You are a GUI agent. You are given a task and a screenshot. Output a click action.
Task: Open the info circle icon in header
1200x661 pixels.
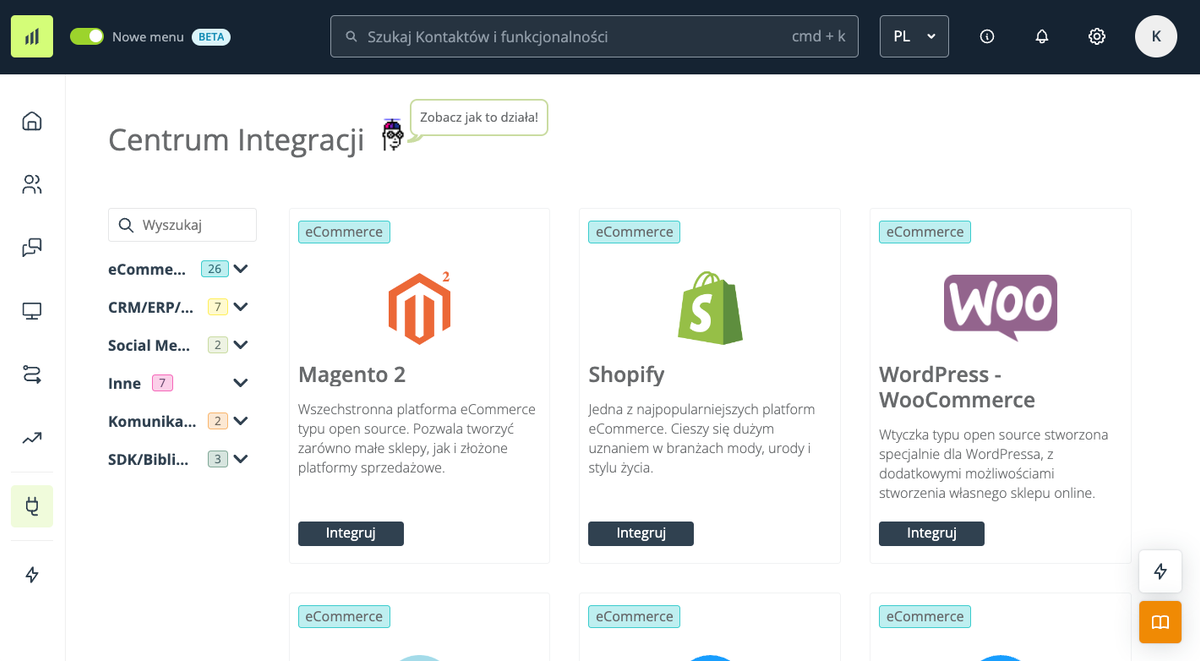click(x=987, y=36)
